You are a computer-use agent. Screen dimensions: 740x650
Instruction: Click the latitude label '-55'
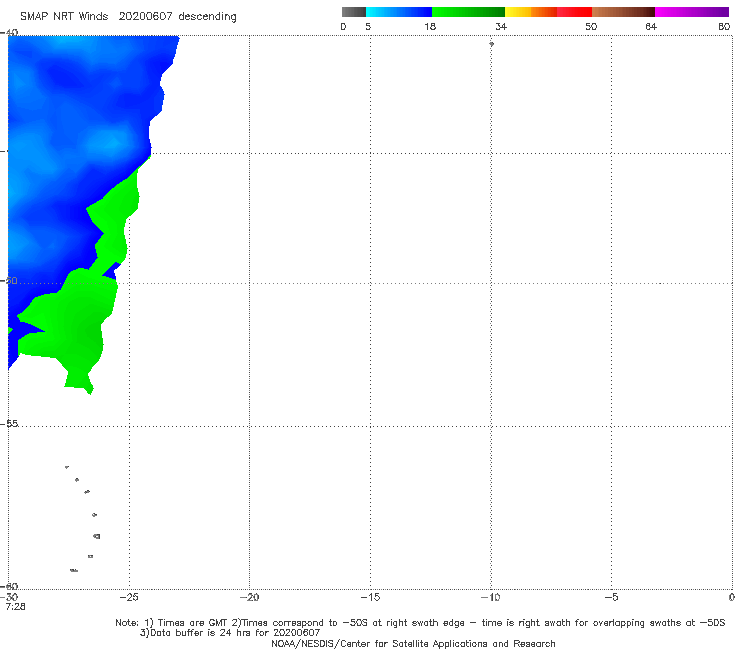pos(9,424)
